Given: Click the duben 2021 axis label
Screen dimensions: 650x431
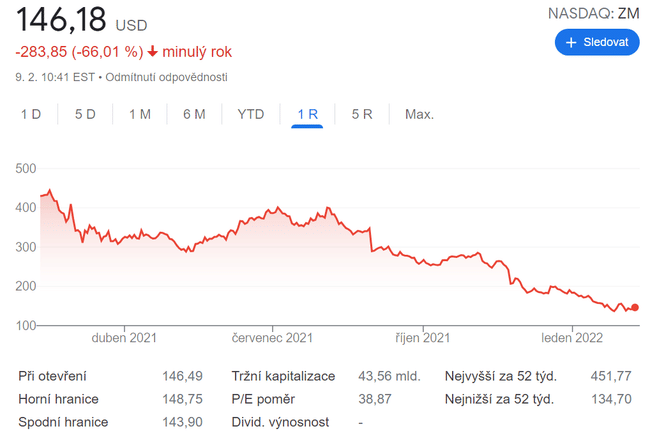Looking at the screenshot, I should pos(124,339).
